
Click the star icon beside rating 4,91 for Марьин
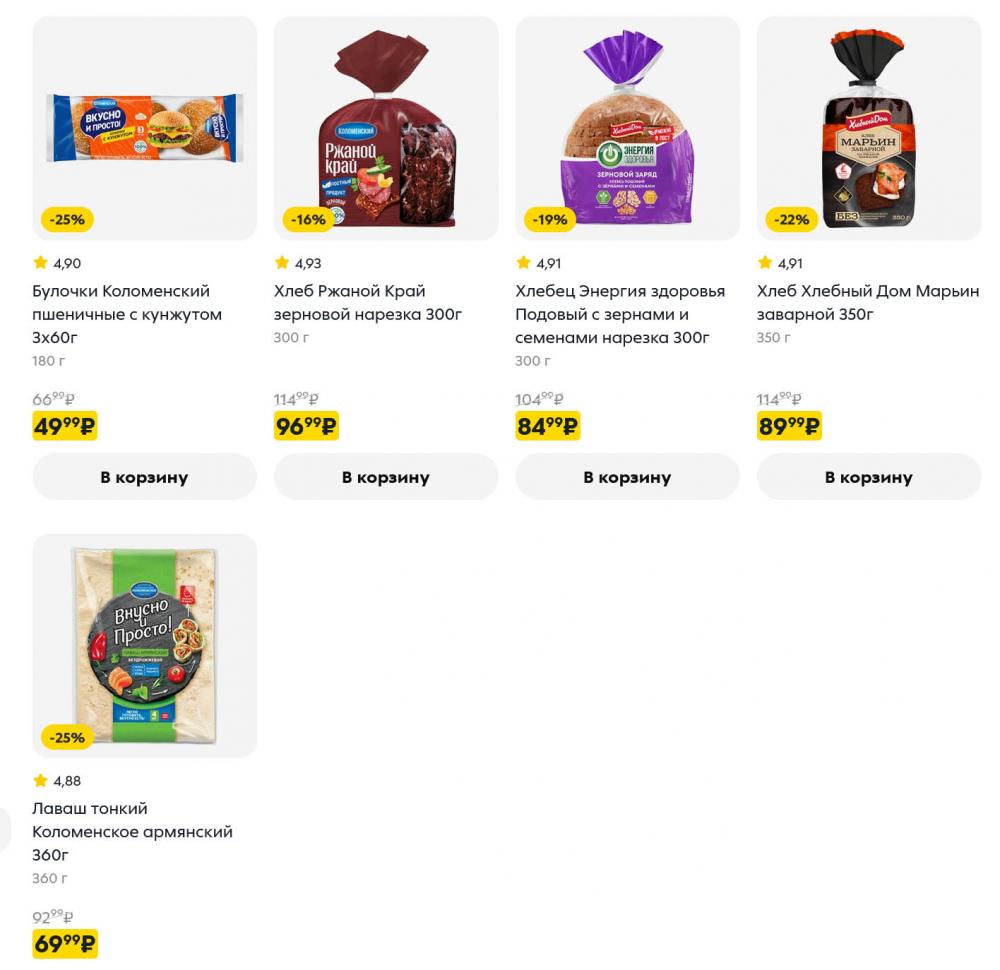(x=763, y=262)
